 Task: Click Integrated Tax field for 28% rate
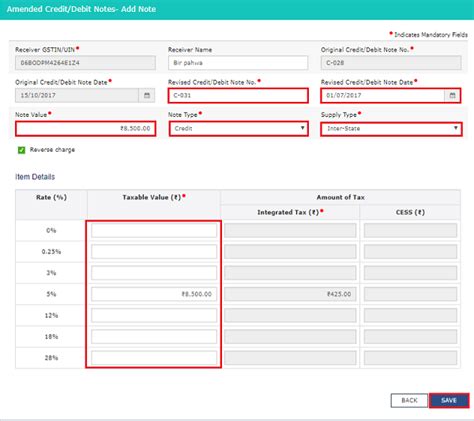(290, 358)
